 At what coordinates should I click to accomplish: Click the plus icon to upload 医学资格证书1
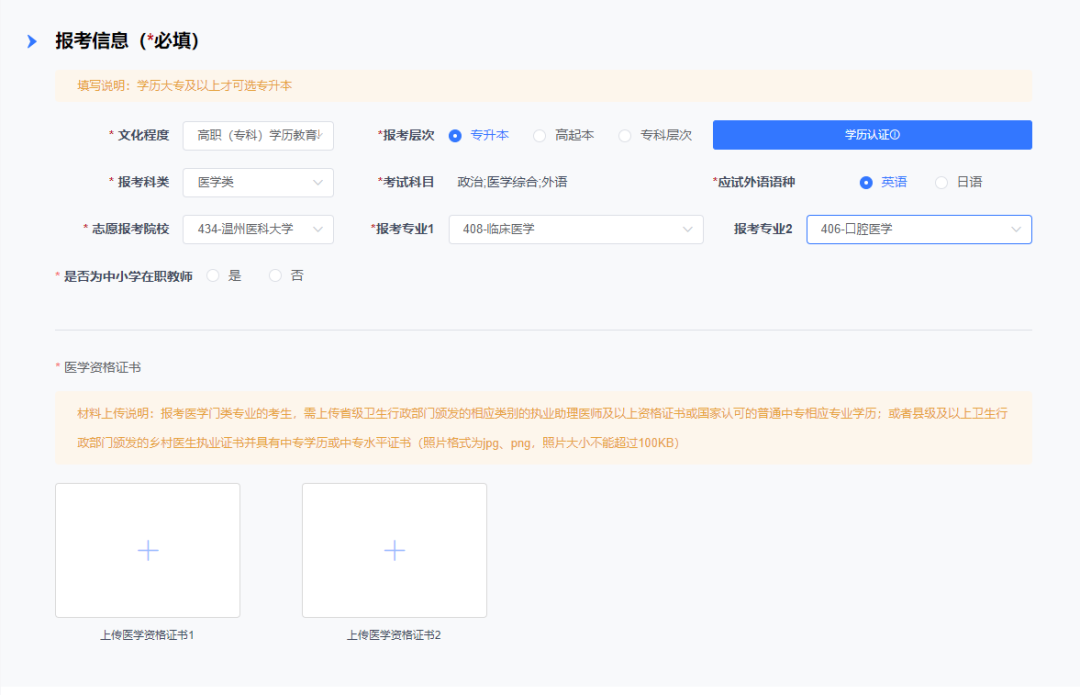[x=147, y=550]
